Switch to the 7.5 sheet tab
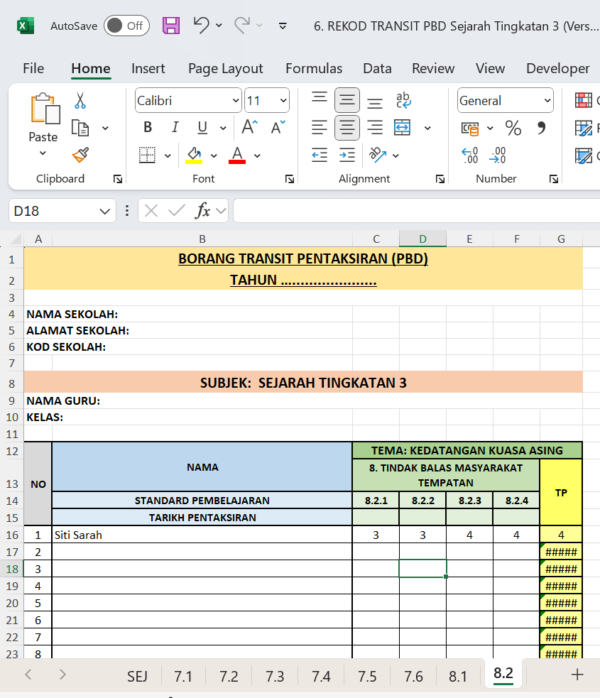The image size is (600, 698). pyautogui.click(x=367, y=676)
